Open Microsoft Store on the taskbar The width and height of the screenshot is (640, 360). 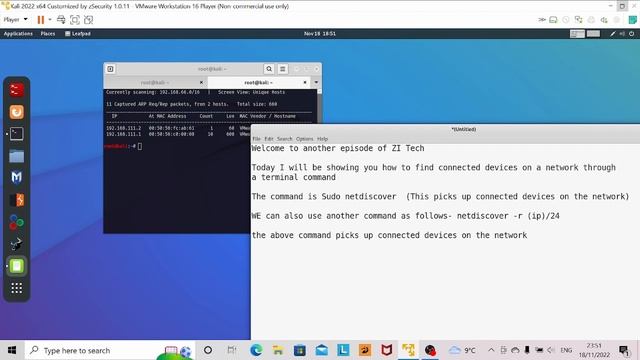[x=300, y=350]
